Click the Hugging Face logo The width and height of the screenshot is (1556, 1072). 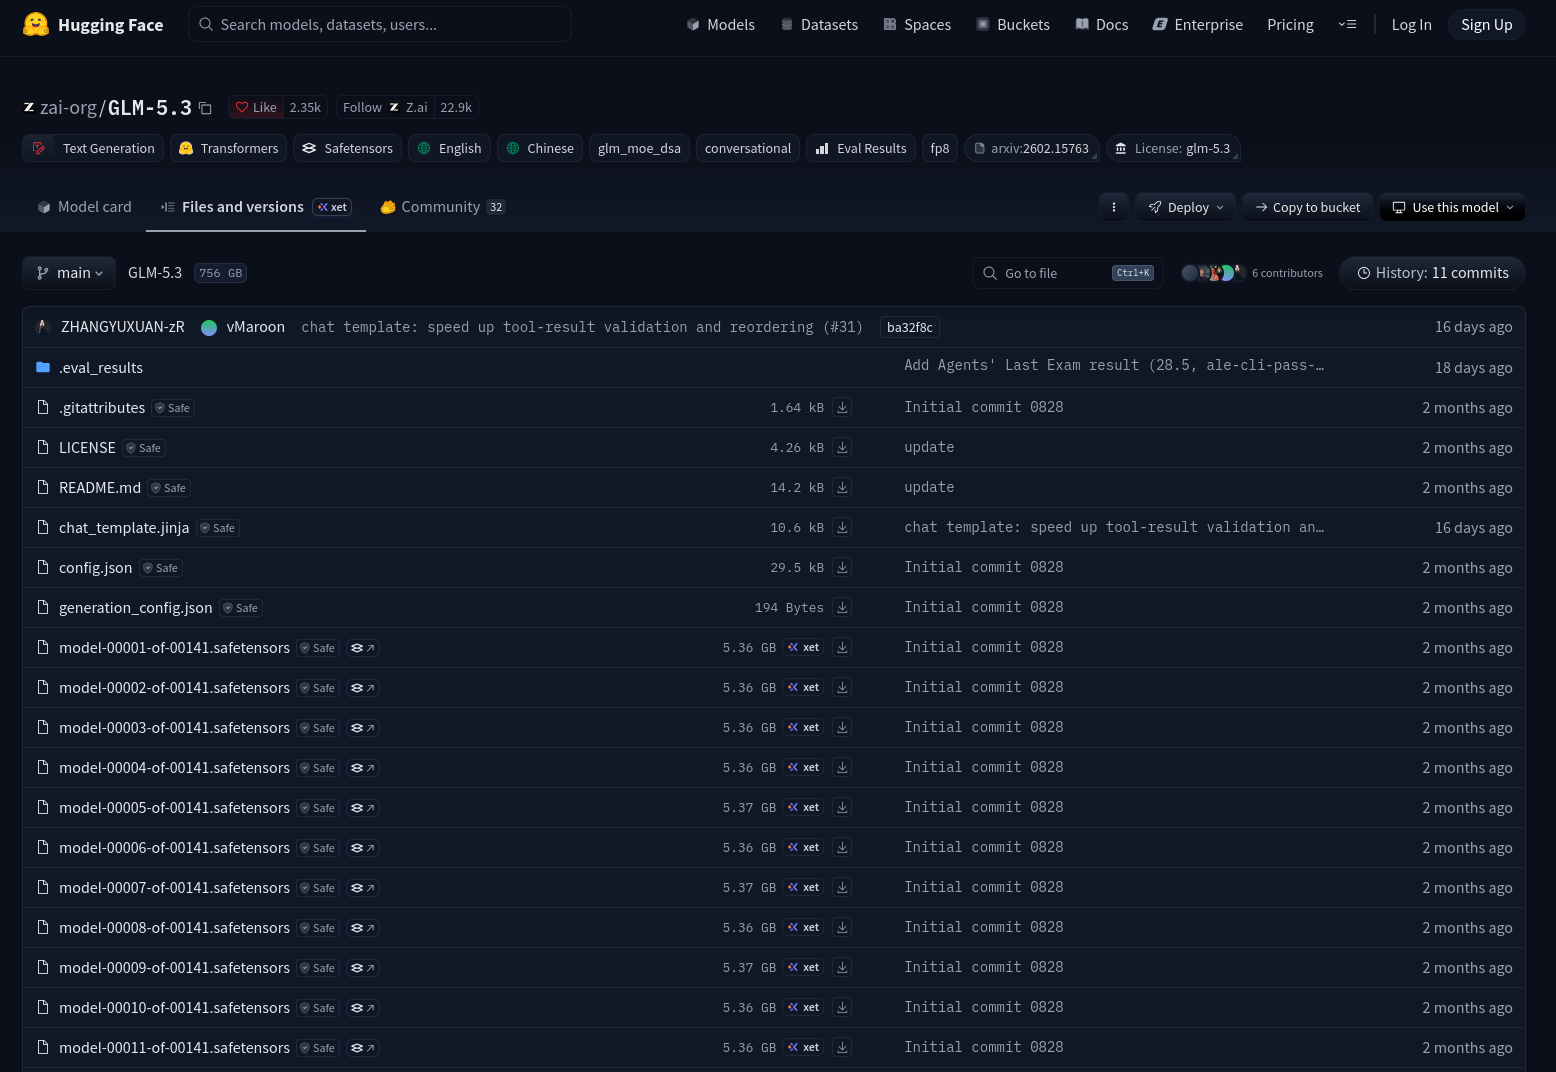click(x=93, y=24)
